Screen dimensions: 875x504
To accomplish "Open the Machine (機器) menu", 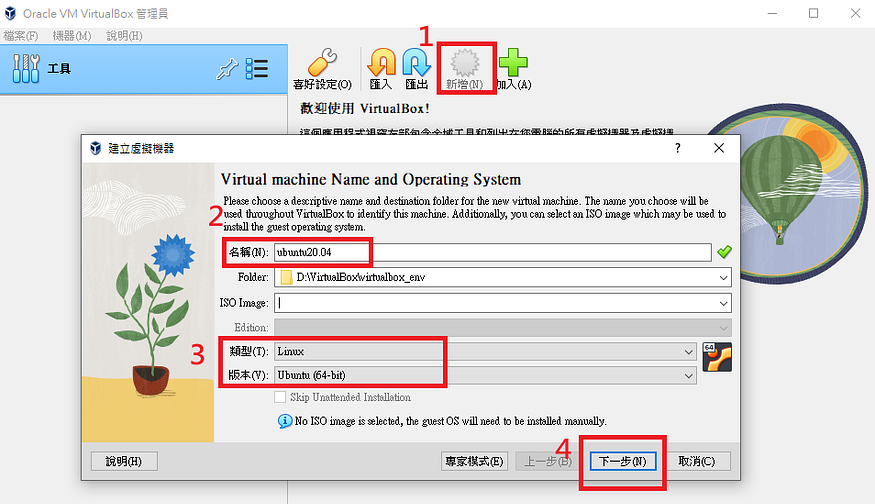I will [x=71, y=36].
